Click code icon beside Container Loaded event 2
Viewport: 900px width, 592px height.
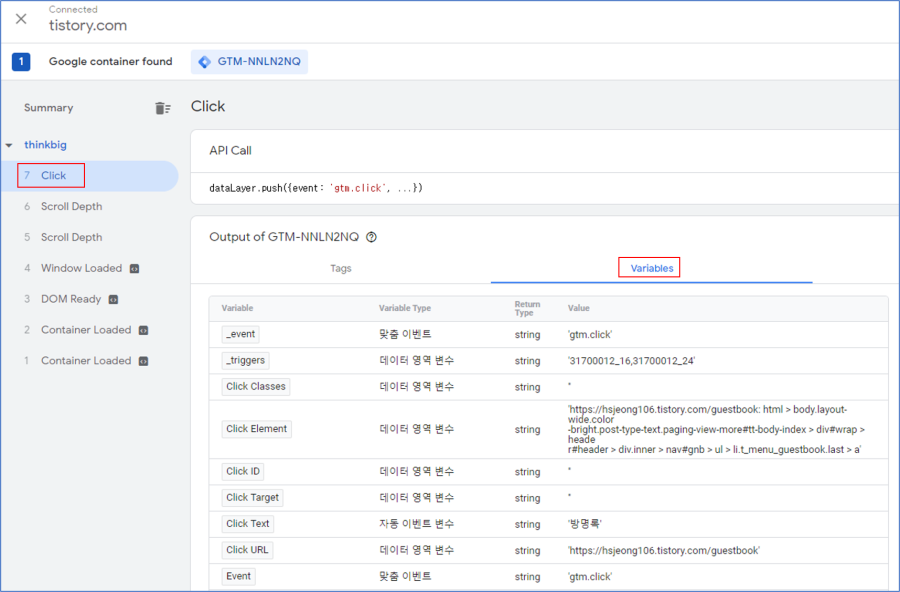143,330
